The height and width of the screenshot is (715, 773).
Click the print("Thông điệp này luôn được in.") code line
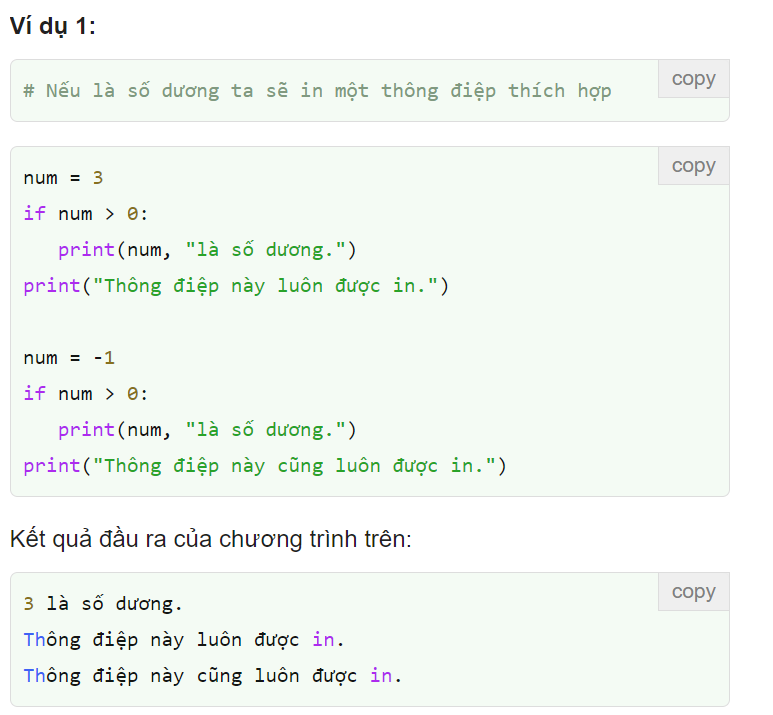tap(236, 286)
